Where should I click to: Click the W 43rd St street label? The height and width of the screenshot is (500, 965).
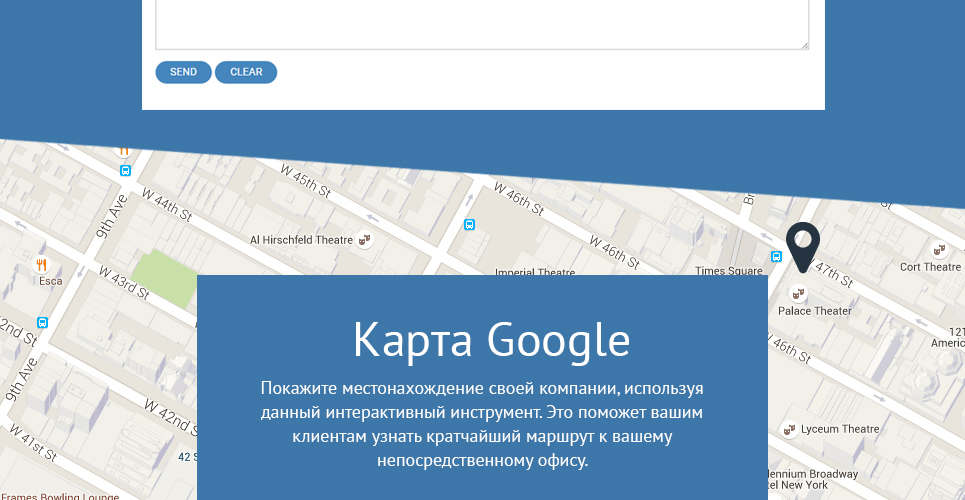[124, 283]
